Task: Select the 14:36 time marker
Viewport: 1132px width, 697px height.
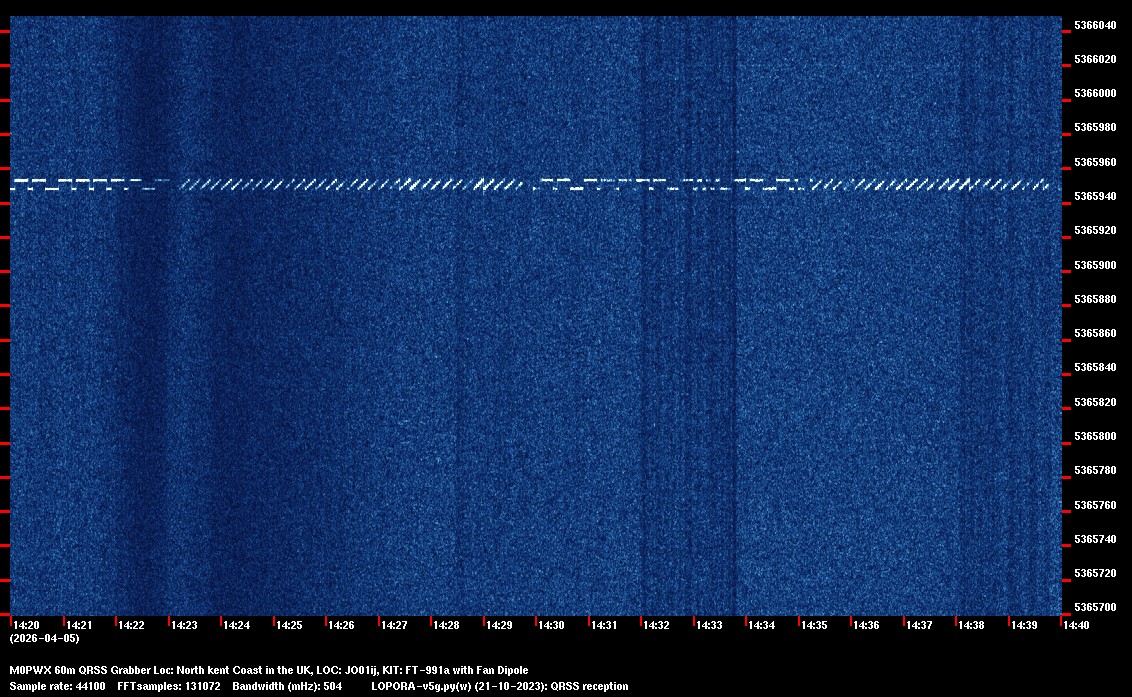Action: point(866,625)
